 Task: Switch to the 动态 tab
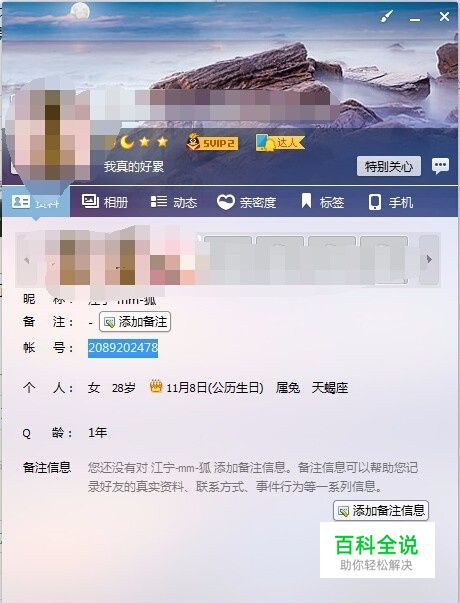click(173, 202)
